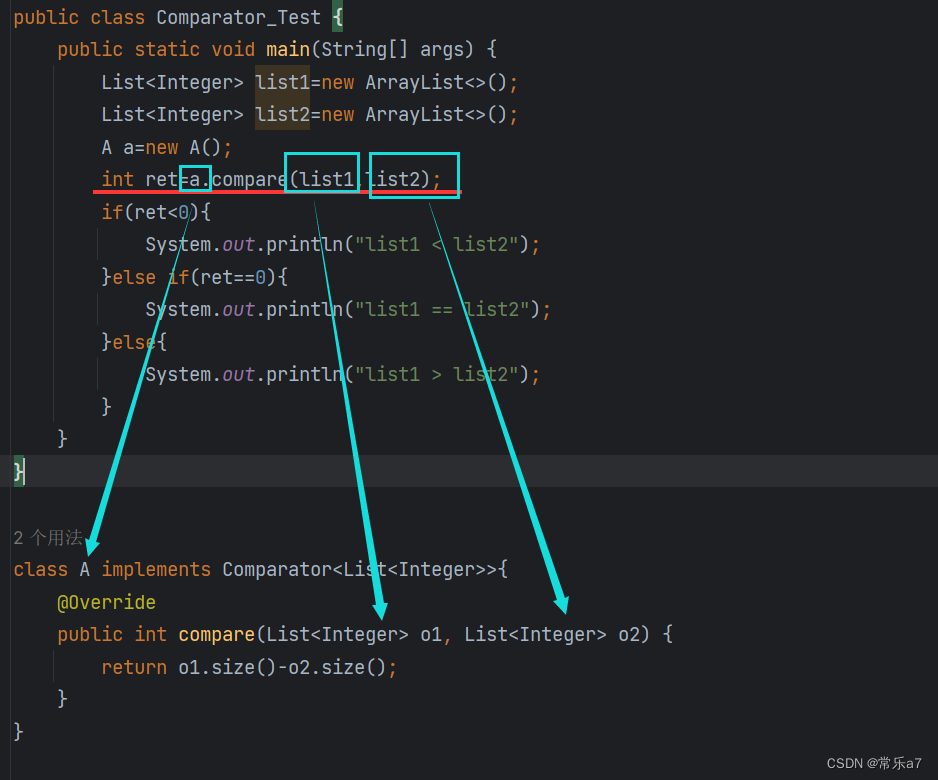Click the o1 parameter in the compare signature

(431, 634)
